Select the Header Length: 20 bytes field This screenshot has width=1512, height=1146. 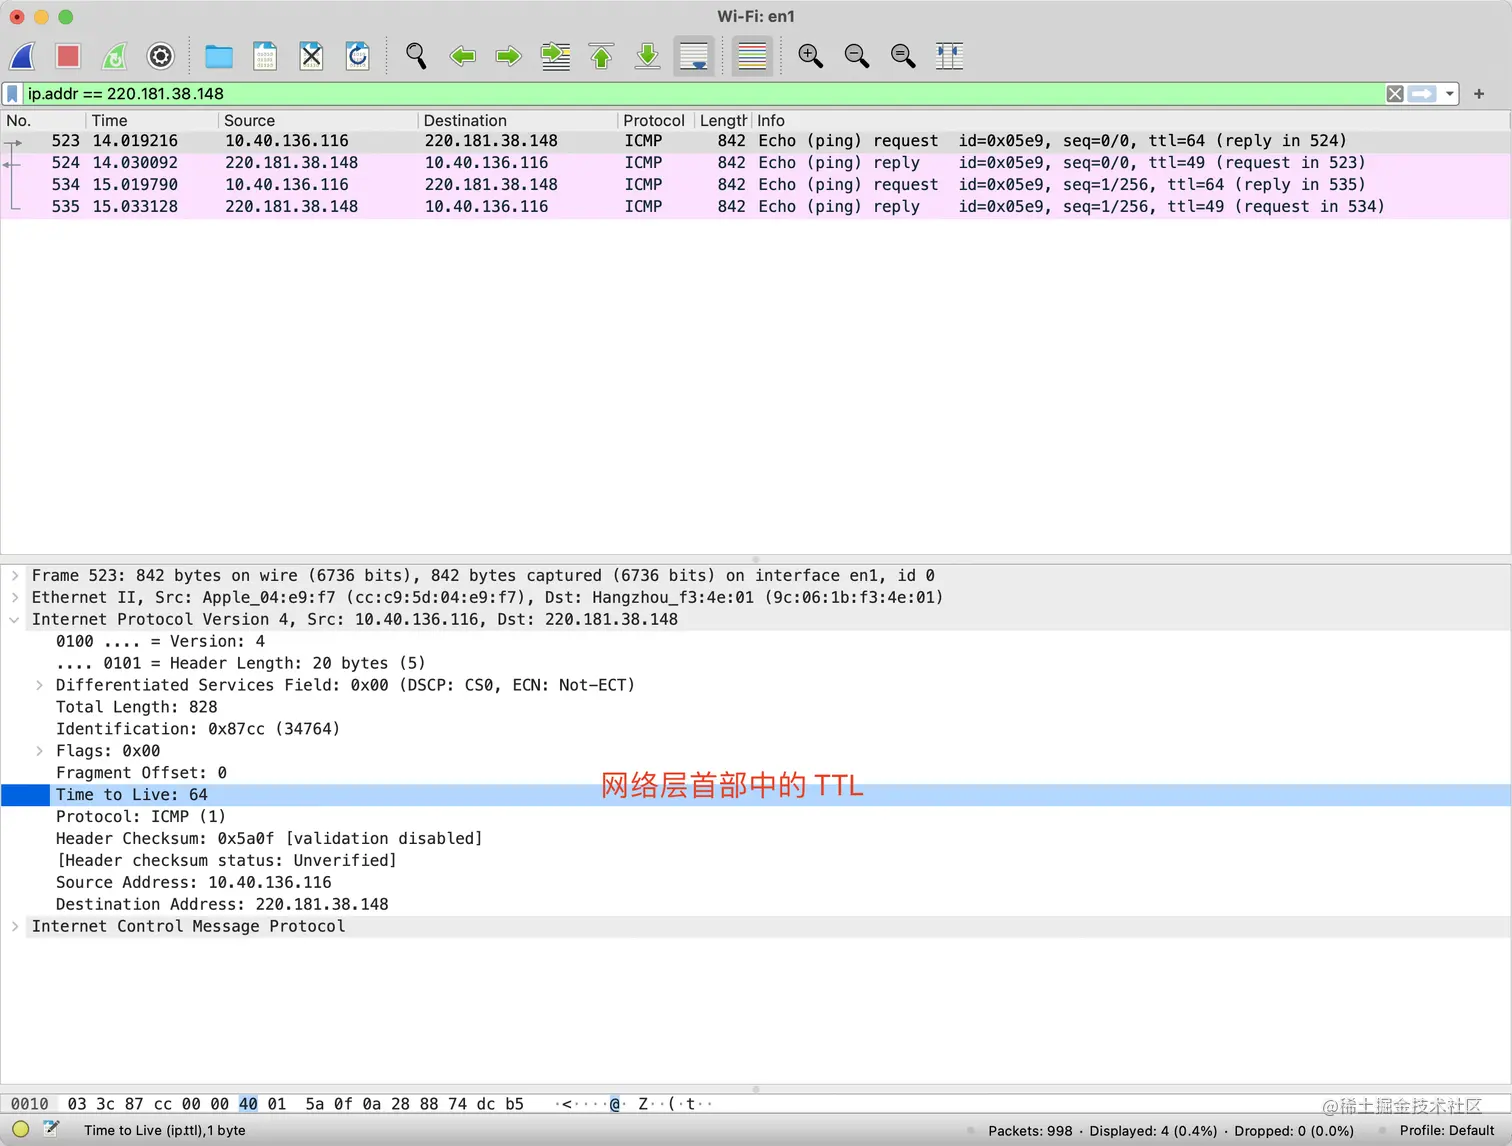[240, 664]
